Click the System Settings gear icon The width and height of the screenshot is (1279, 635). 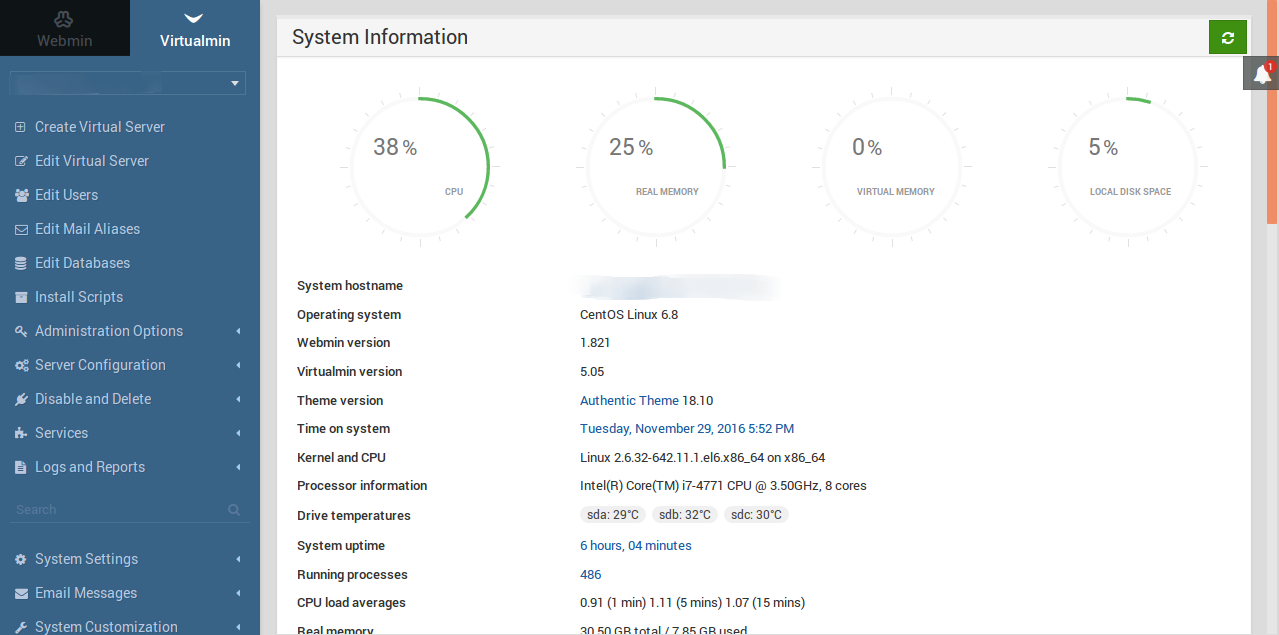[21, 559]
